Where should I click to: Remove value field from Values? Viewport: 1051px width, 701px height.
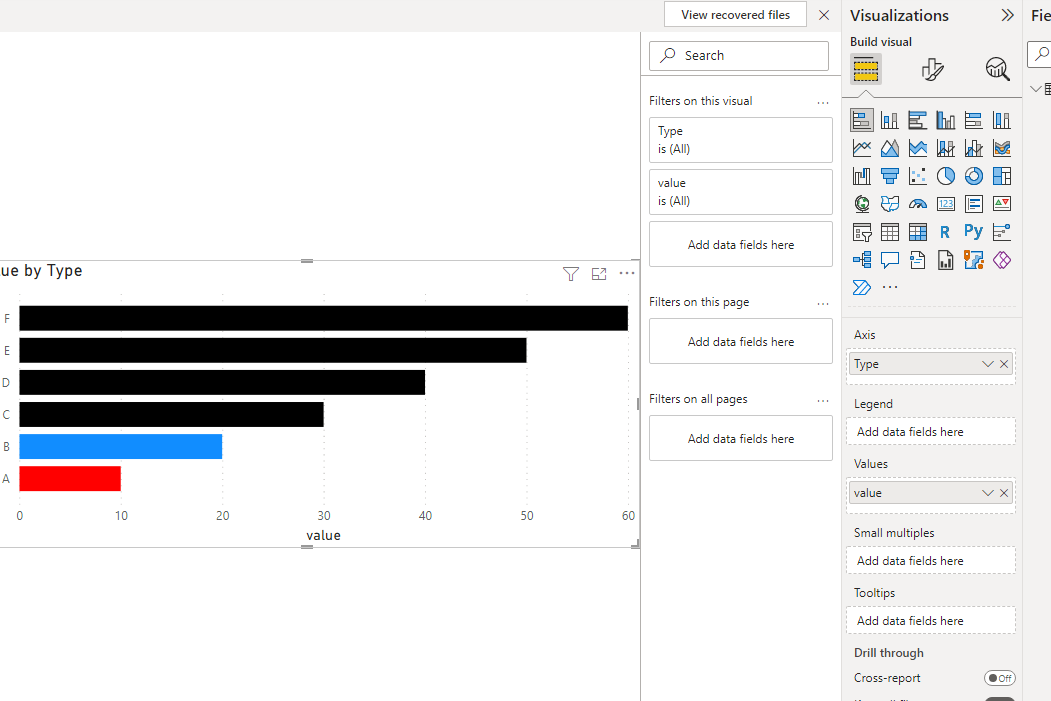click(x=1004, y=493)
